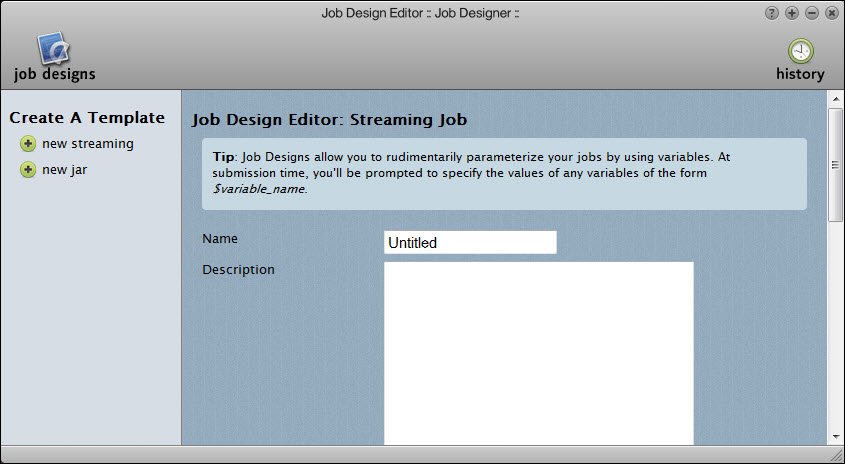Click the history clock icon
This screenshot has width=845, height=464.
pyautogui.click(x=800, y=51)
